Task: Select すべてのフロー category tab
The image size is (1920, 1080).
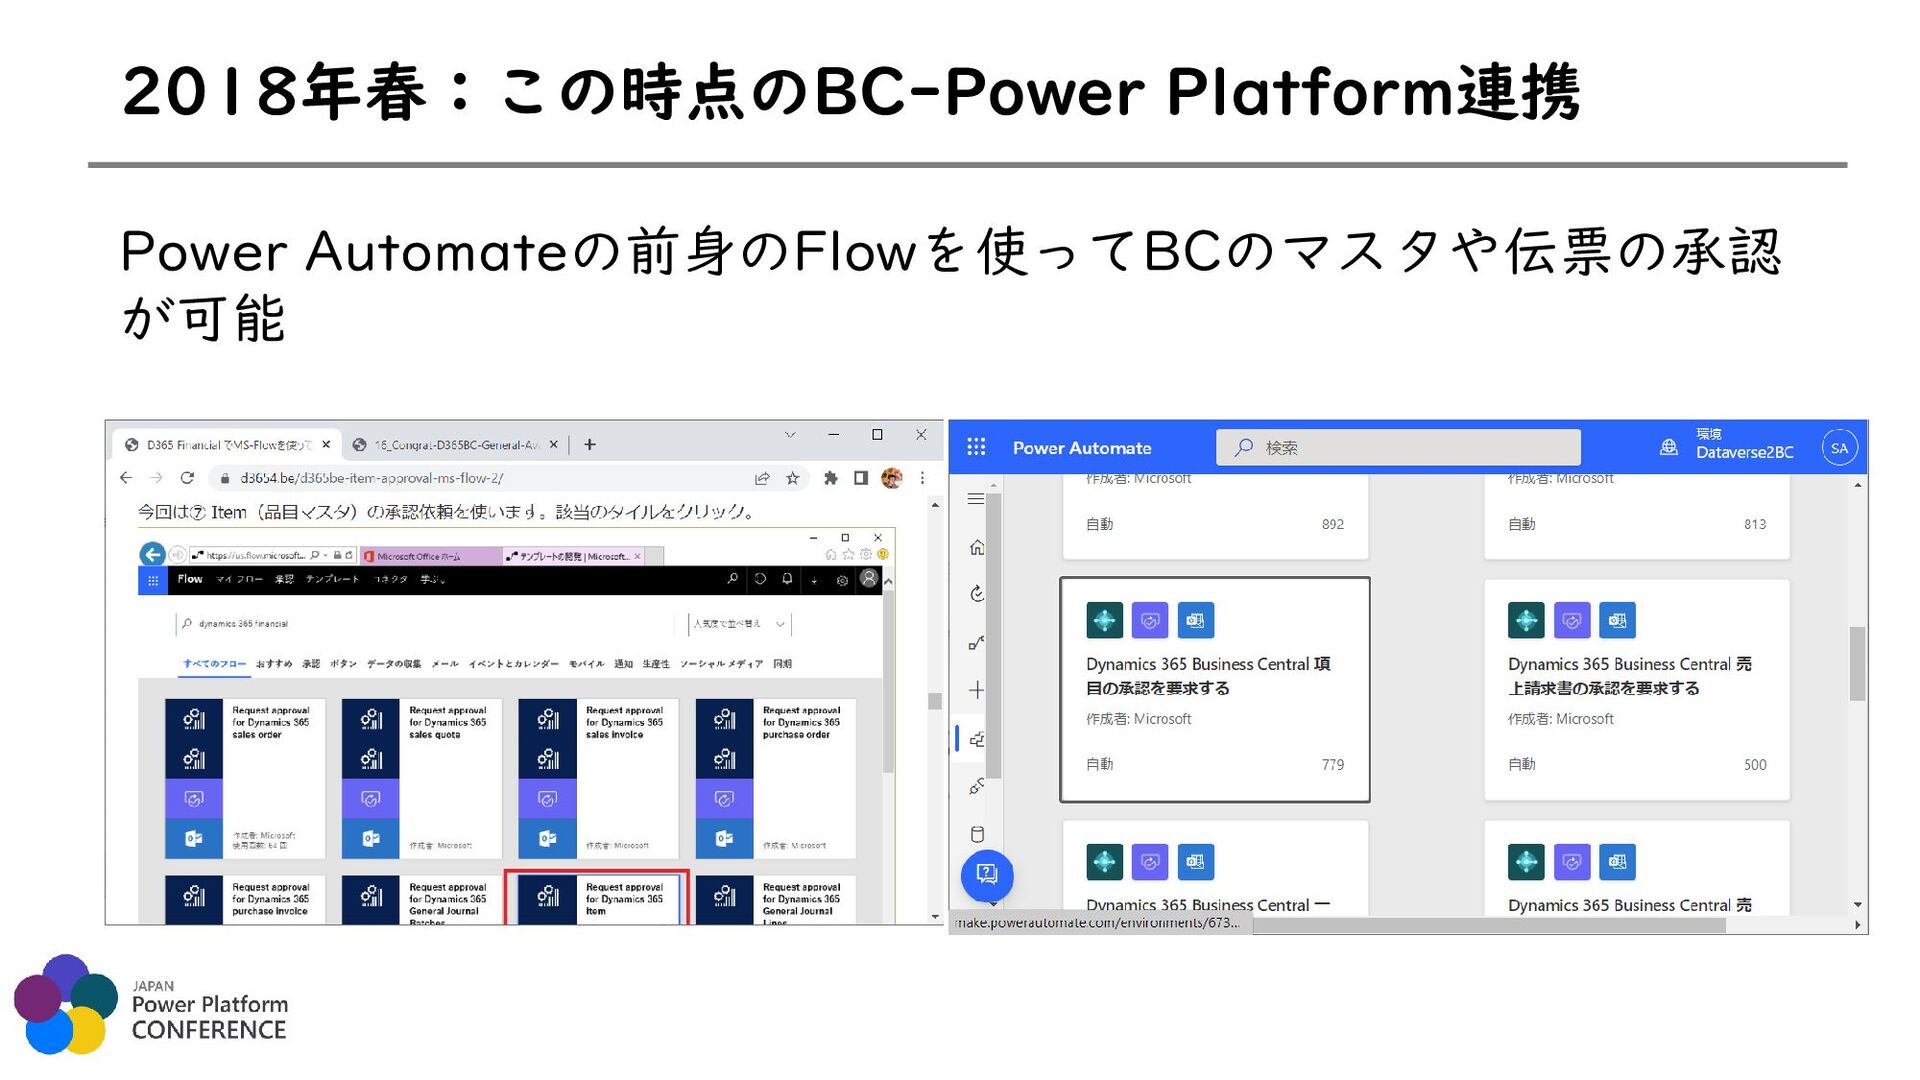Action: pos(214,664)
